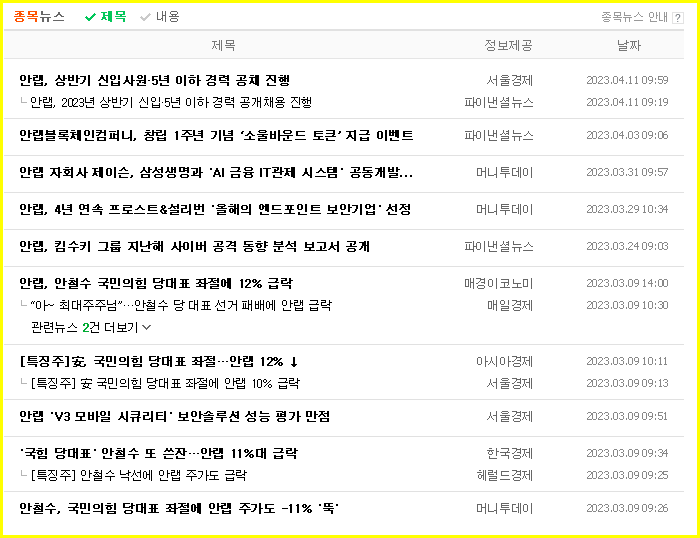Click source 머니투데이 on the 2023.03.29 row

(504, 209)
